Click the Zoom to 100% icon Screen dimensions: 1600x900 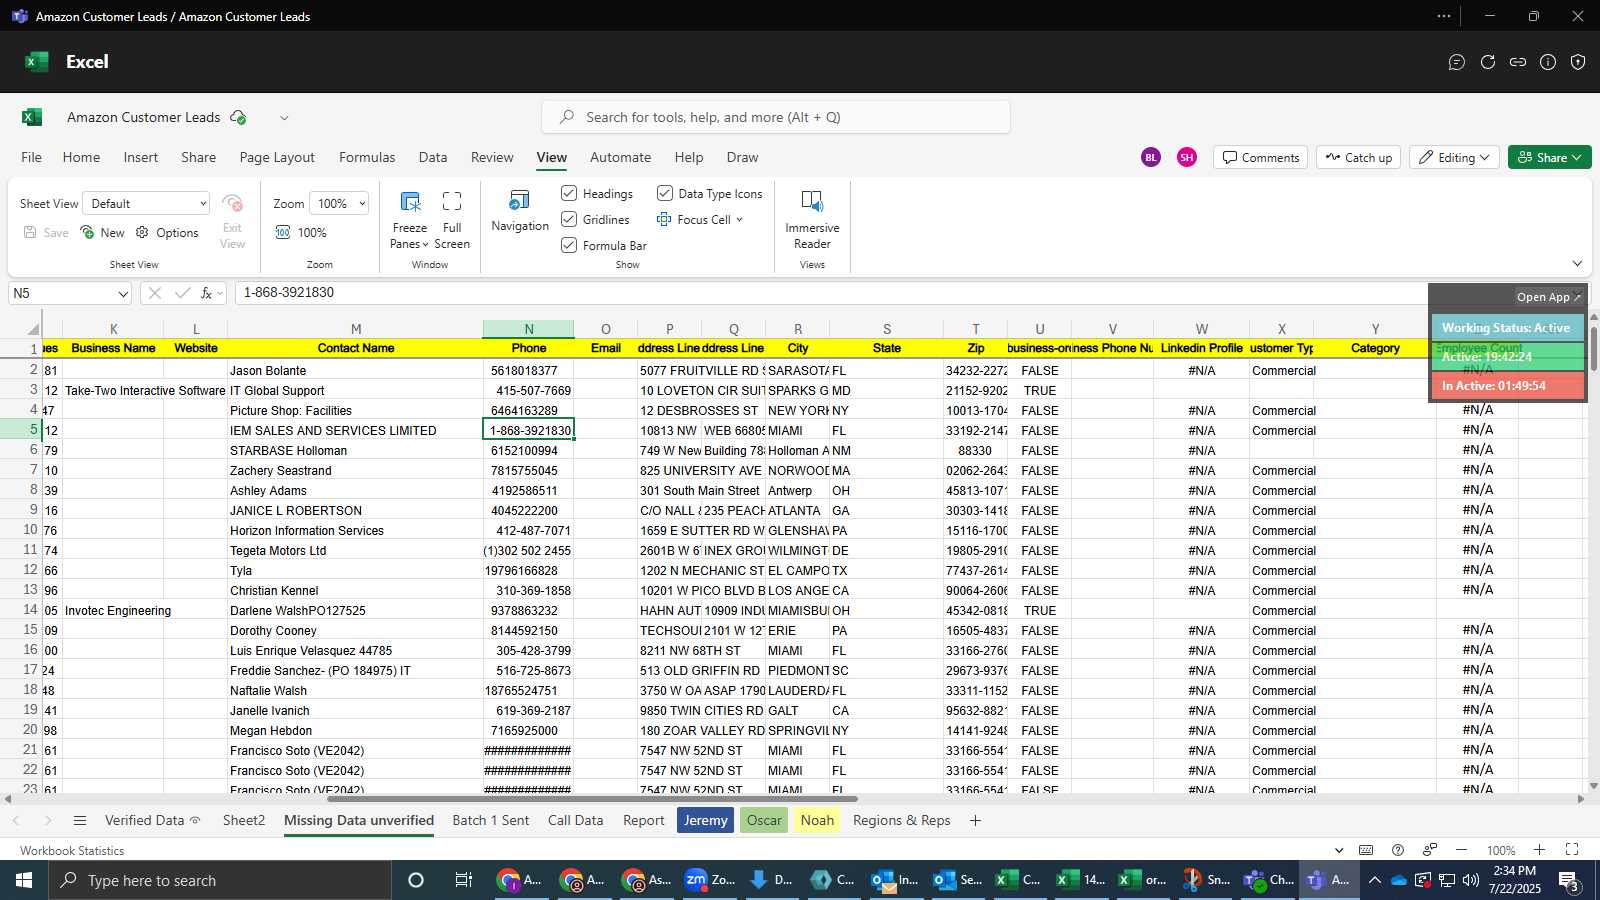tap(283, 232)
